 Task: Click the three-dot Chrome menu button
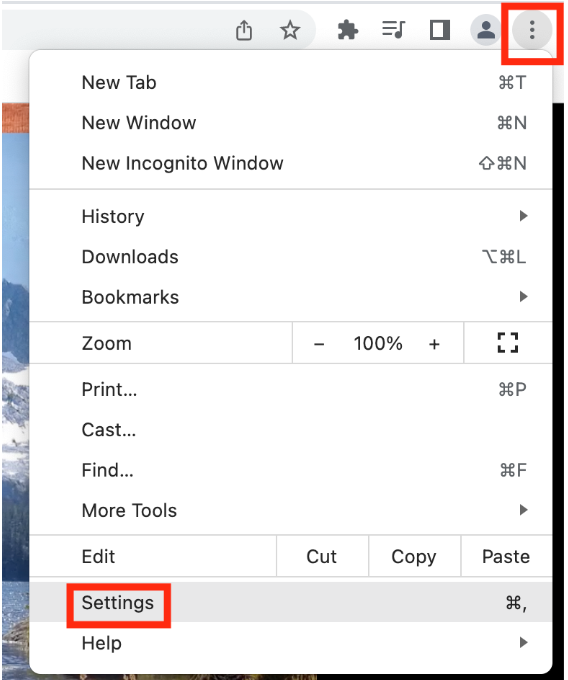(532, 30)
